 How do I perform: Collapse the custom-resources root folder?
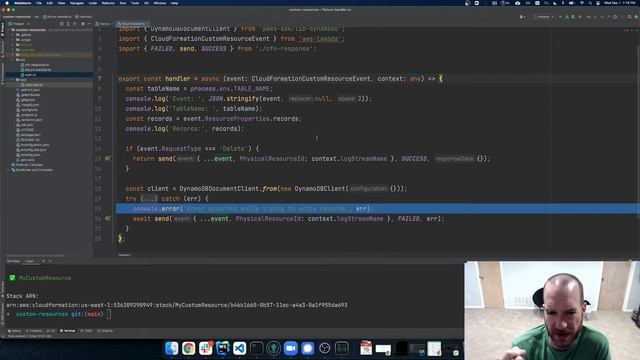point(9,30)
